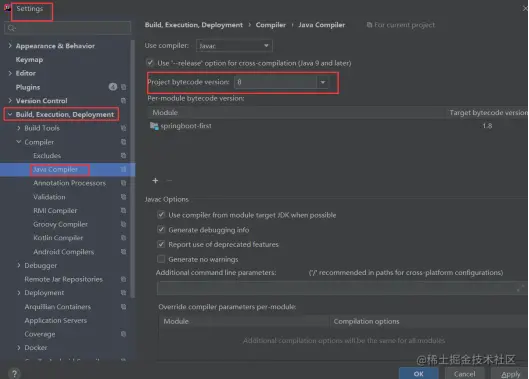Click the project icon beside Arquillian Containers
The image size is (529, 379).
coord(123,307)
